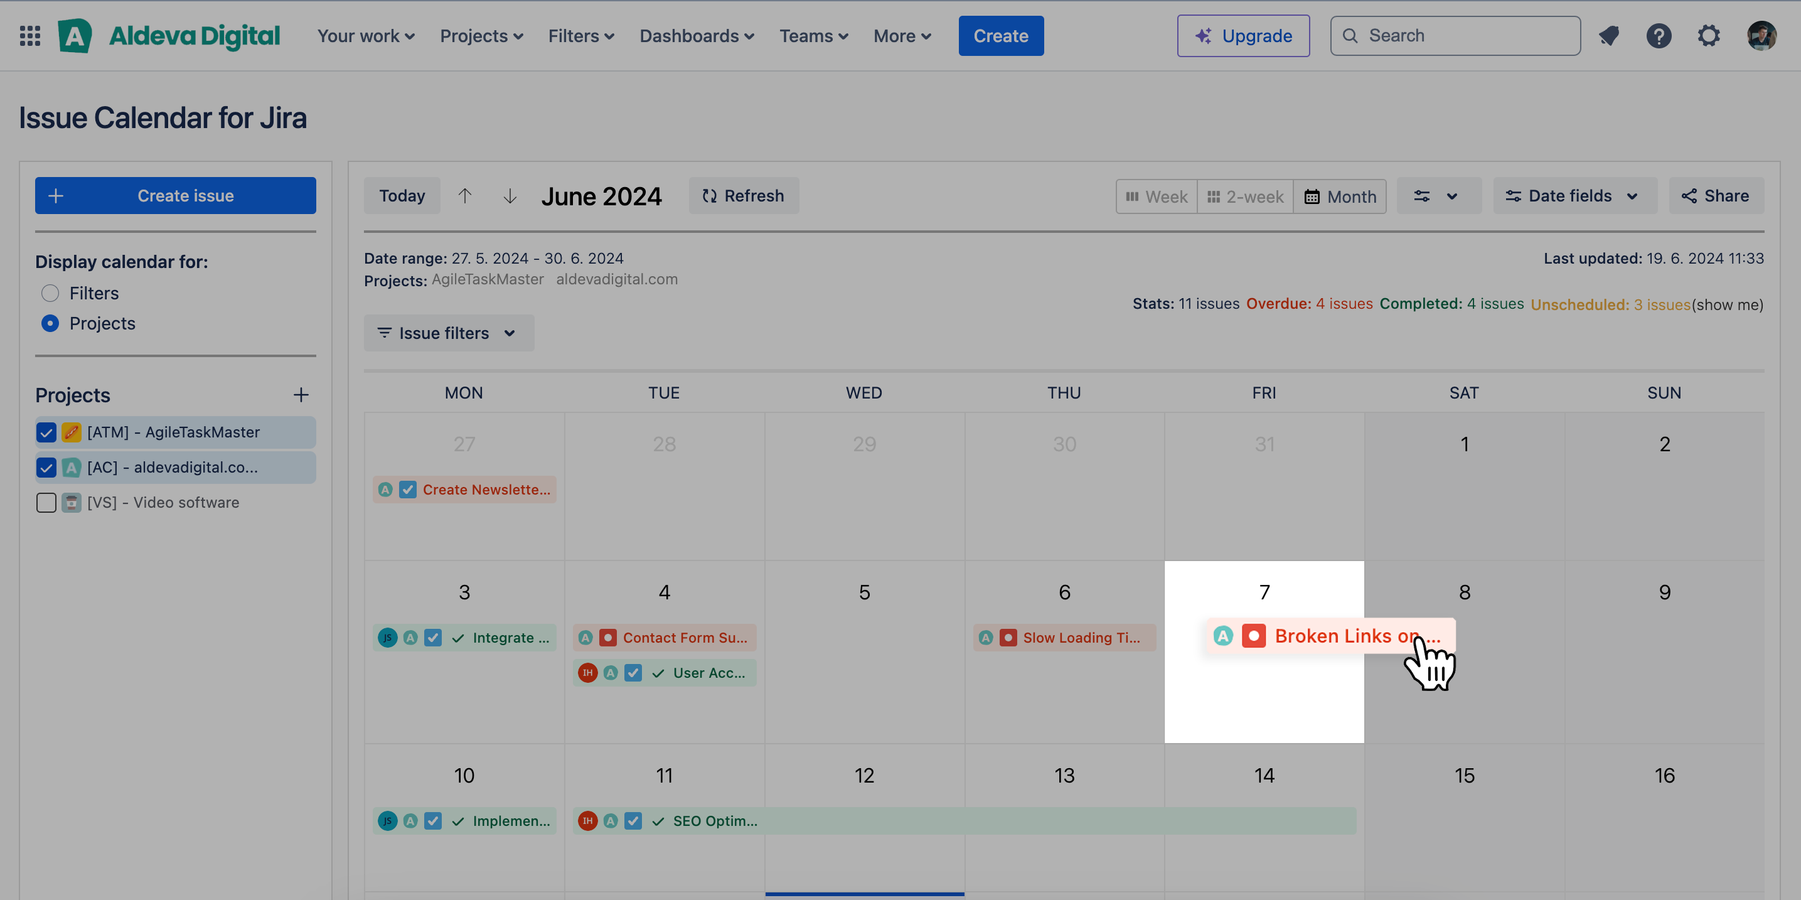Click the Video software project icon
Image resolution: width=1801 pixels, height=900 pixels.
click(x=71, y=502)
